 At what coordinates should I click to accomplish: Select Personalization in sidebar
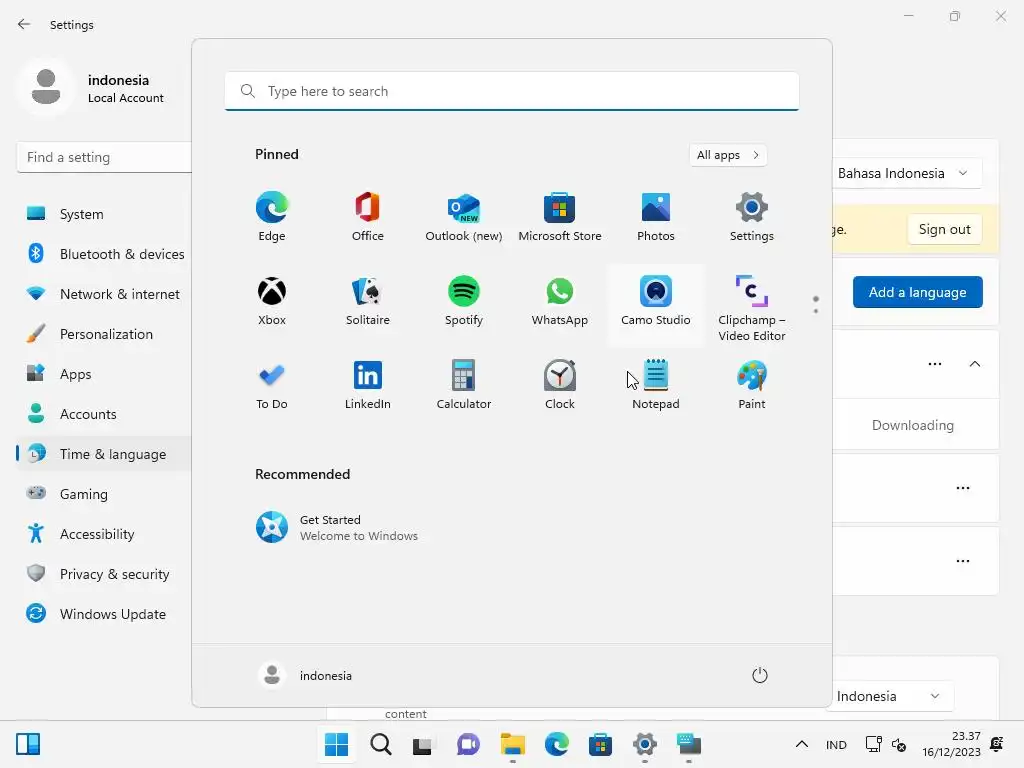point(104,334)
